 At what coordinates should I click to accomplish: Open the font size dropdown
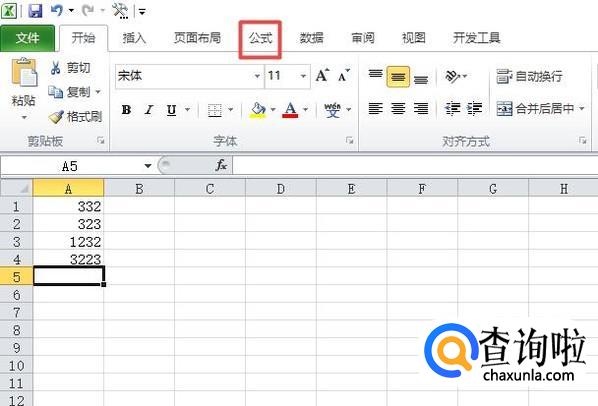point(303,76)
